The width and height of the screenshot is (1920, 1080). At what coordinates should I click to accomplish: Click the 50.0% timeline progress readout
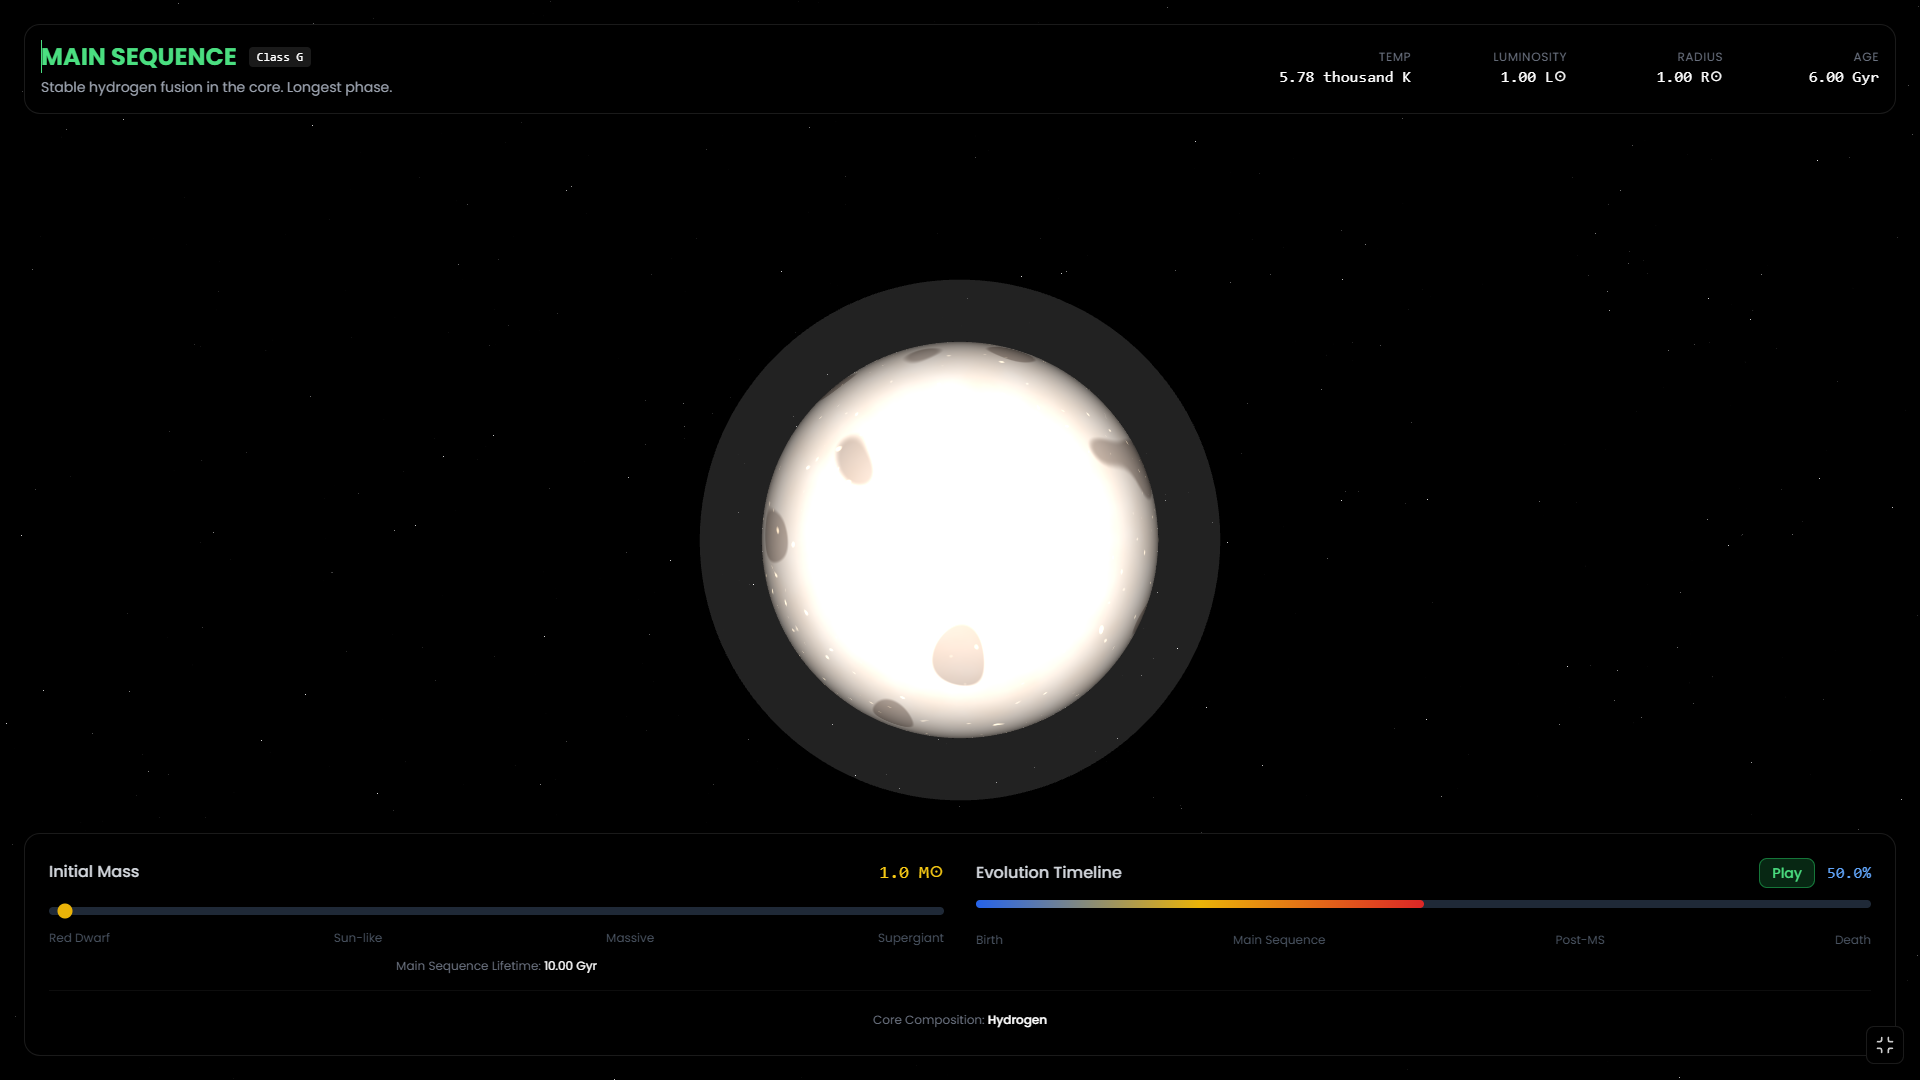tap(1848, 873)
